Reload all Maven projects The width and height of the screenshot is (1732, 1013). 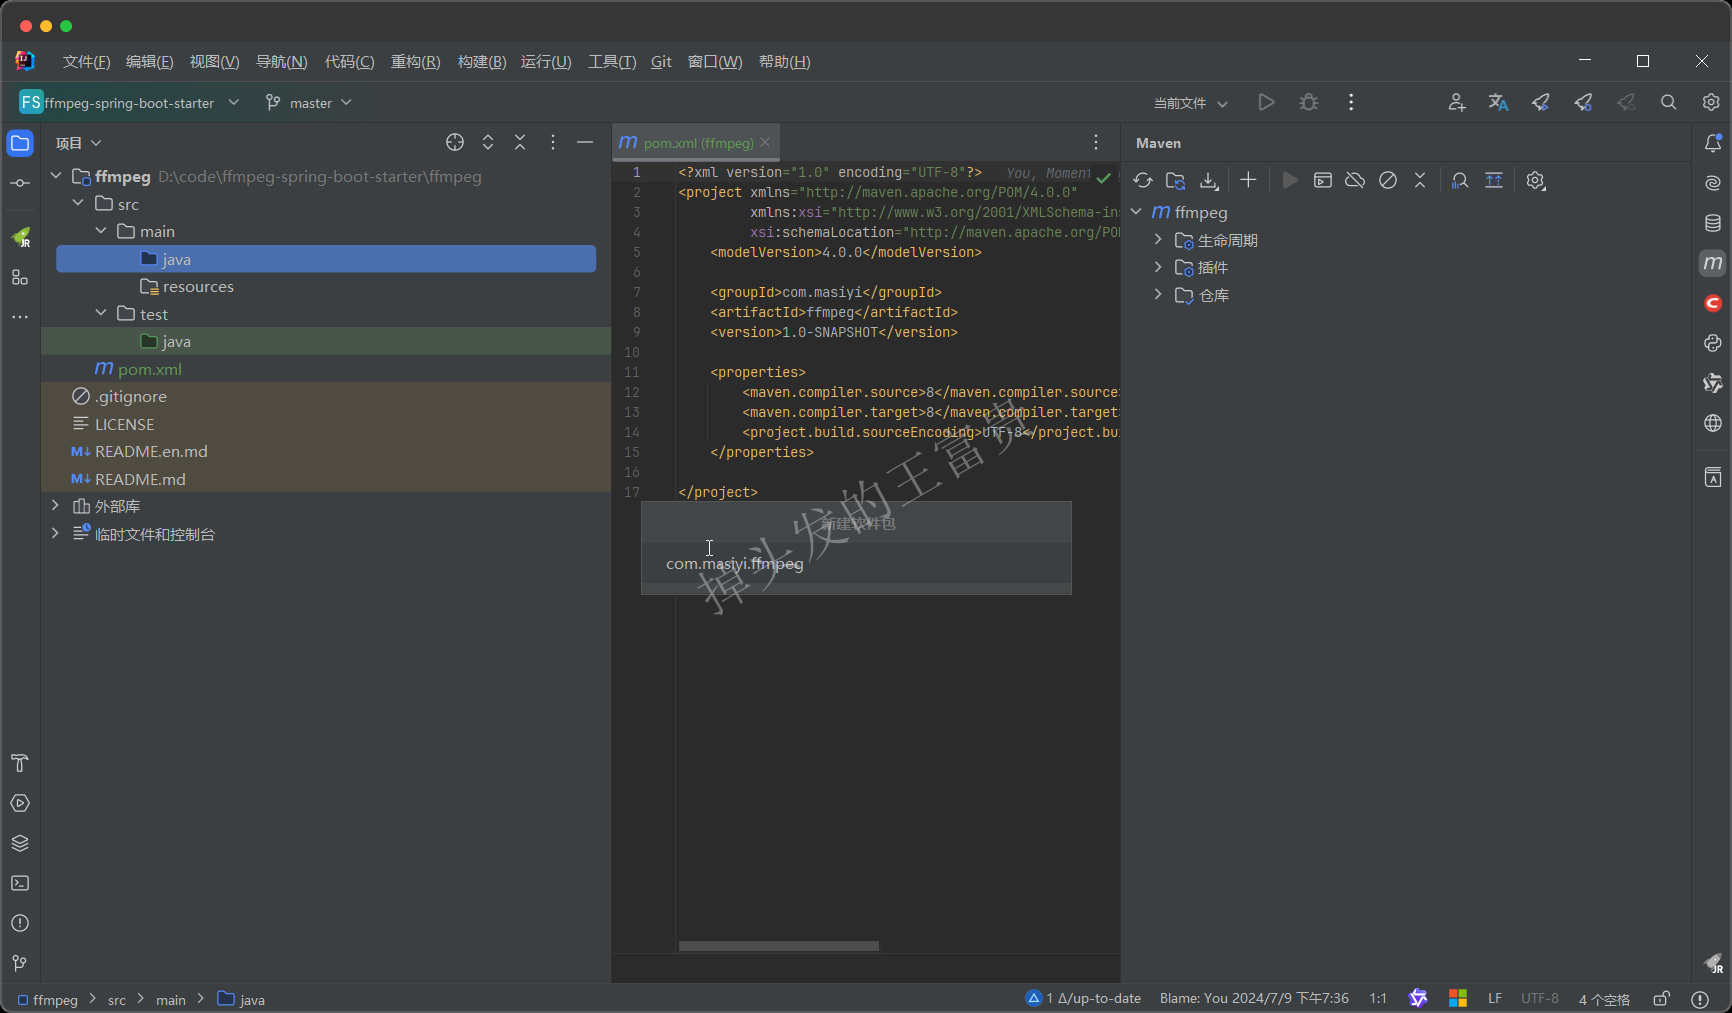tap(1143, 180)
